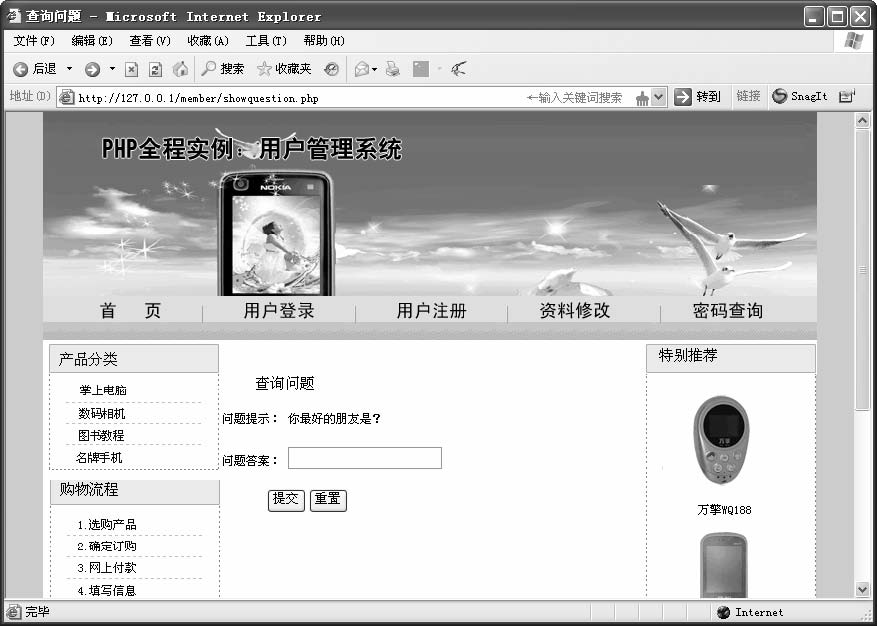Click the media/history round icon
877x626 pixels.
pyautogui.click(x=332, y=69)
